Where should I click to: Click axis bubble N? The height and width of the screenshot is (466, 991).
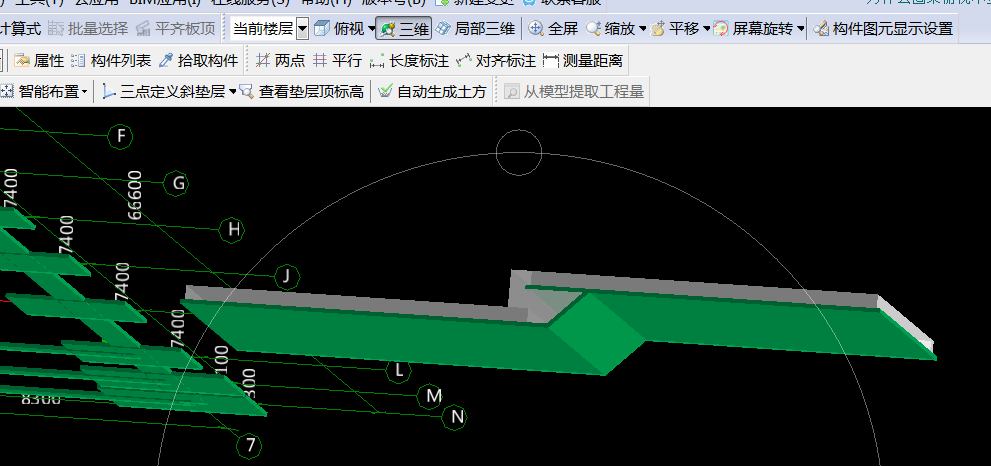pyautogui.click(x=455, y=417)
